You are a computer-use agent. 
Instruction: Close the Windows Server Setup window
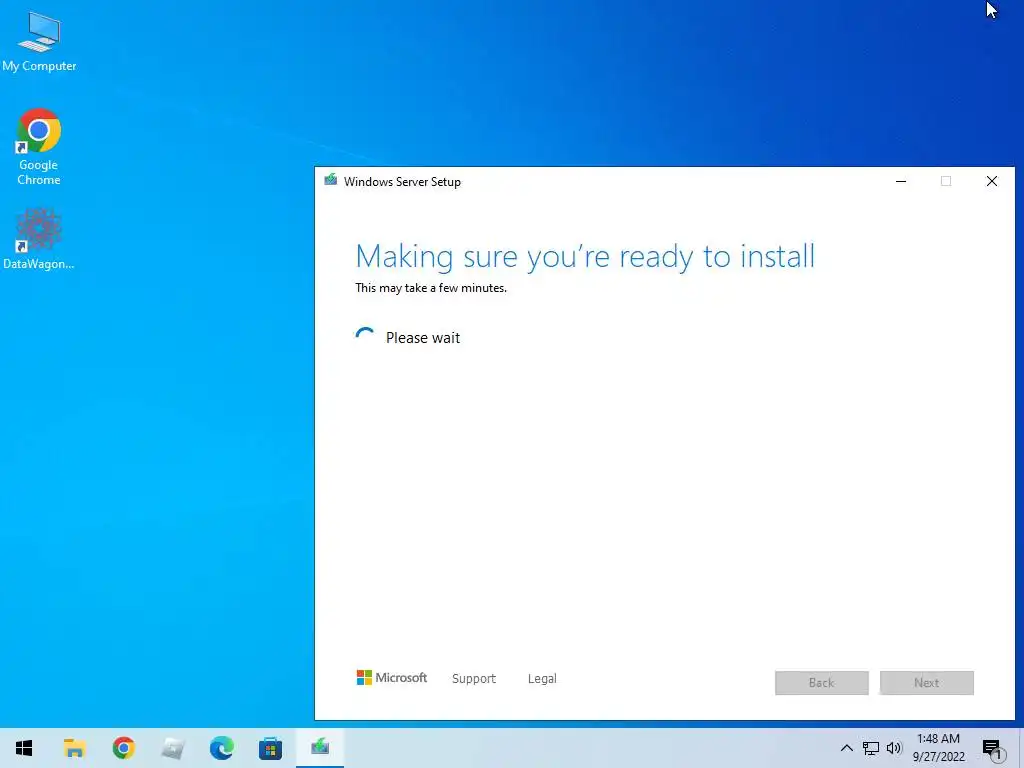tap(991, 182)
